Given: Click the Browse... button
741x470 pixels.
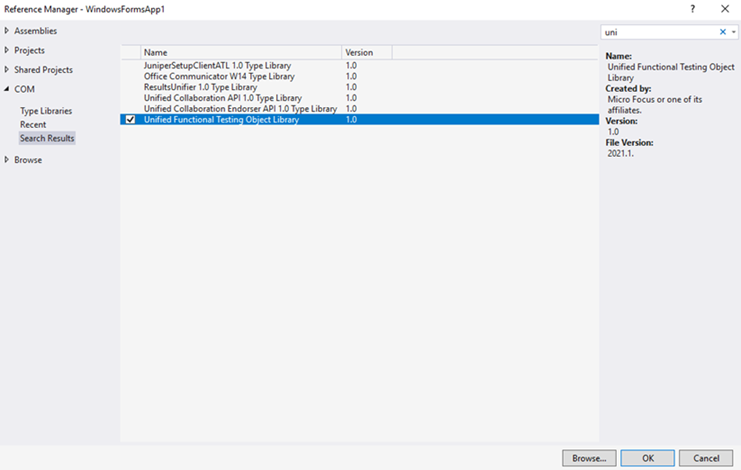Looking at the screenshot, I should tap(588, 458).
